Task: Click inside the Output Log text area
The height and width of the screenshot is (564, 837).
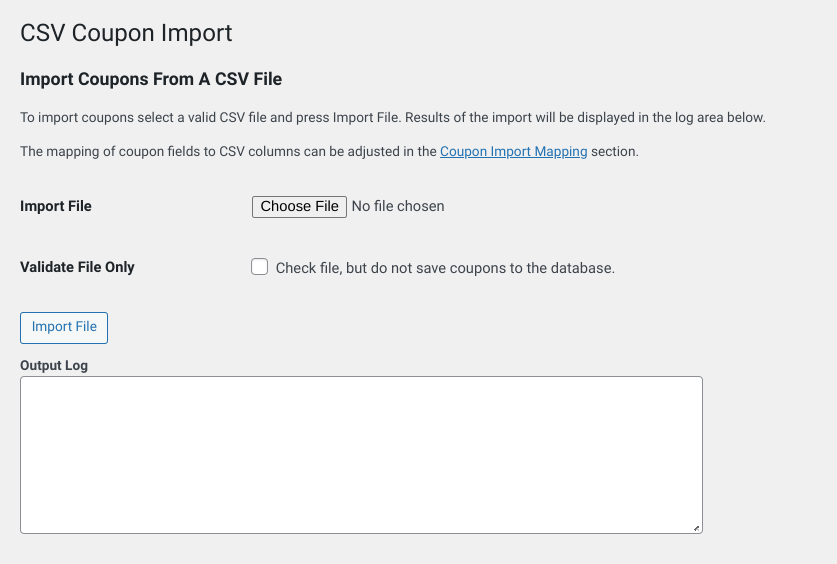Action: (x=360, y=454)
